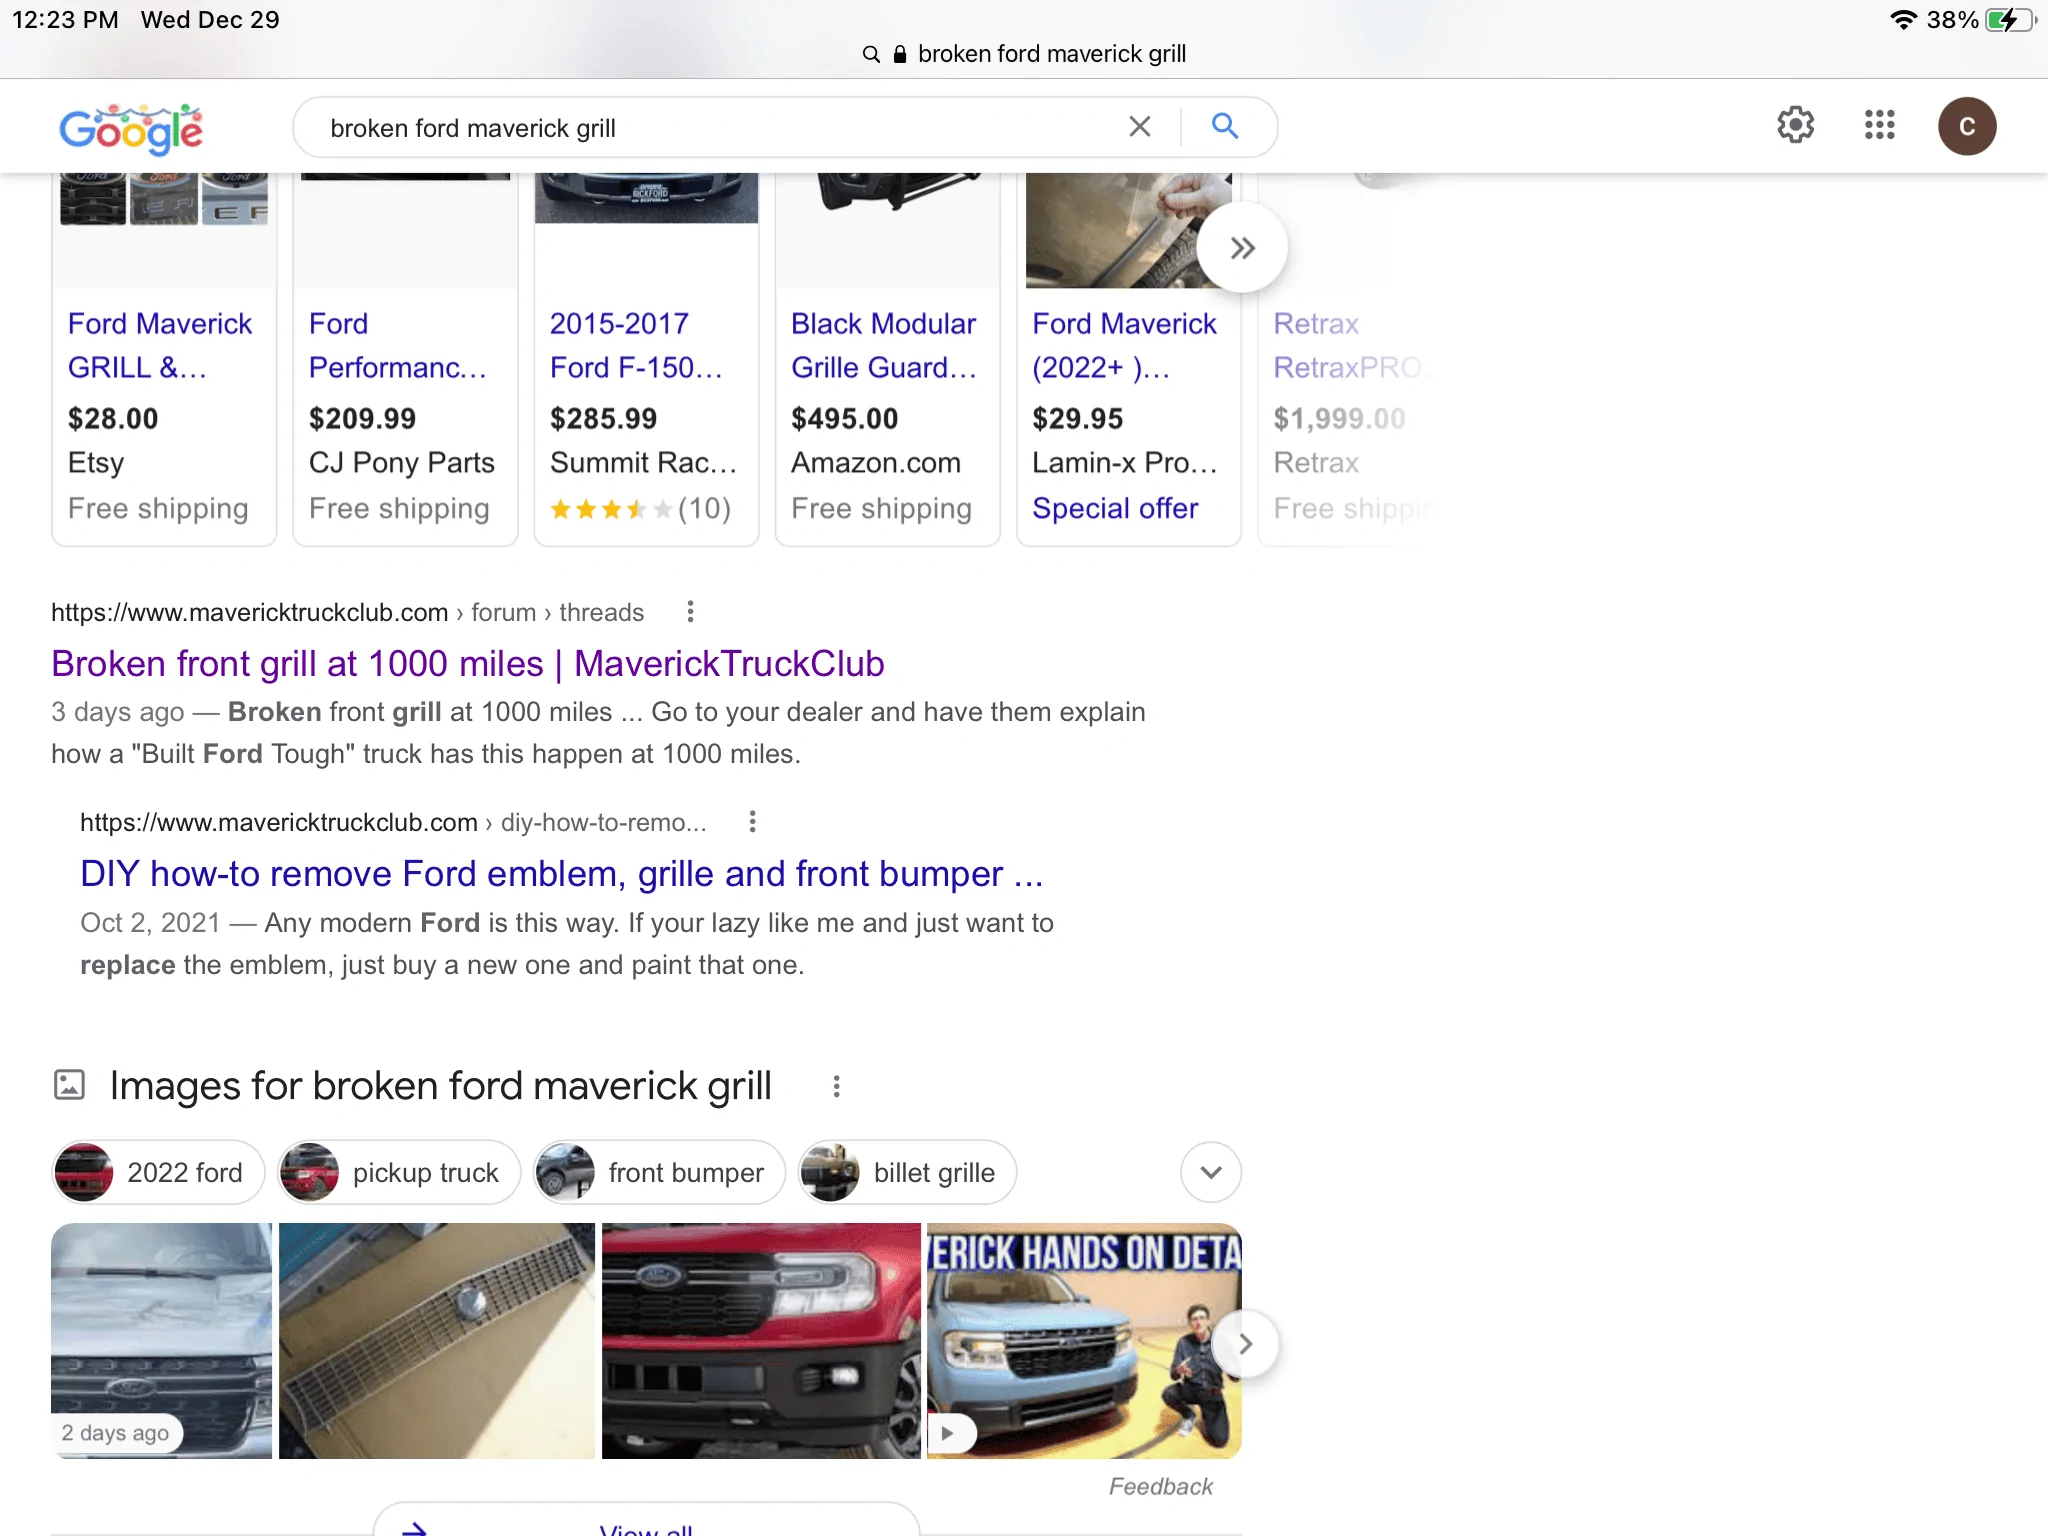Screen dimensions: 2048x1536
Task: Click the View all images button
Action: pos(646,1520)
